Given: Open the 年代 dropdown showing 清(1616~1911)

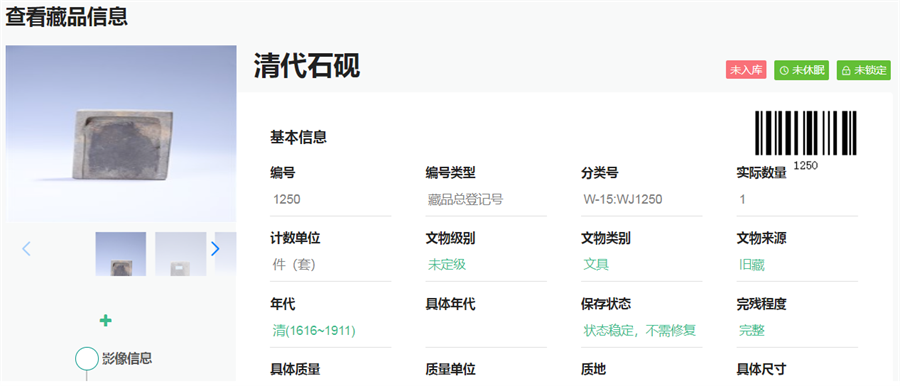Looking at the screenshot, I should point(331,331).
